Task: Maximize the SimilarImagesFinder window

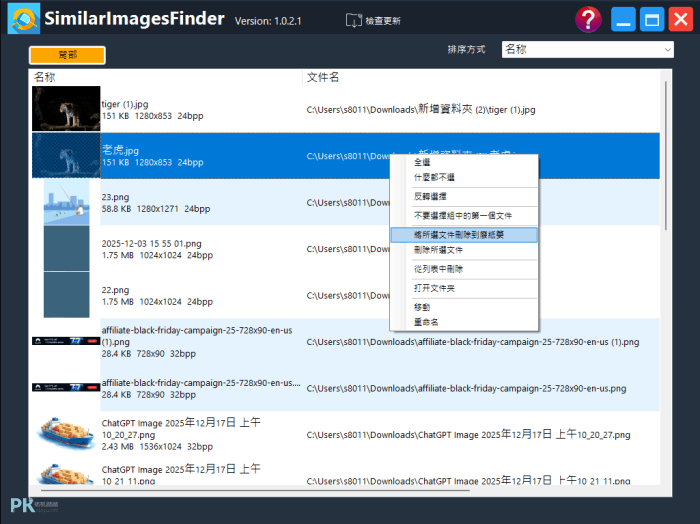Action: click(652, 20)
